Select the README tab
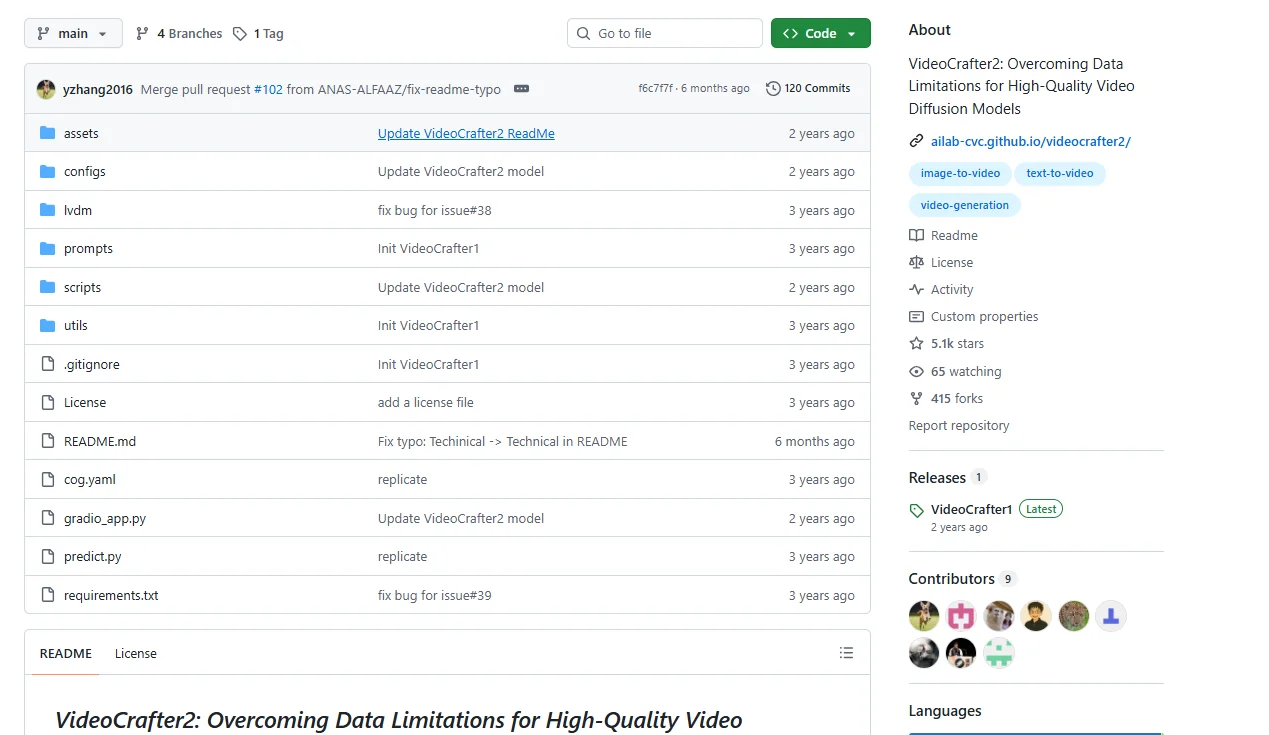Image resolution: width=1269 pixels, height=735 pixels. pyautogui.click(x=66, y=653)
